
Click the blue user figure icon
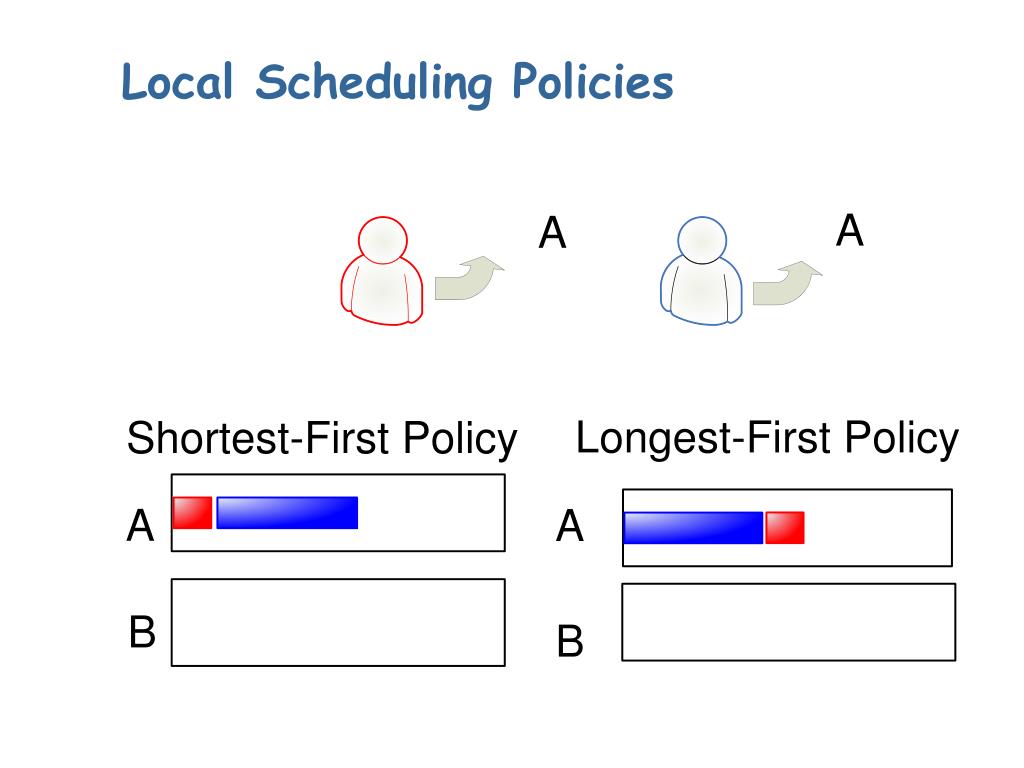[x=701, y=271]
